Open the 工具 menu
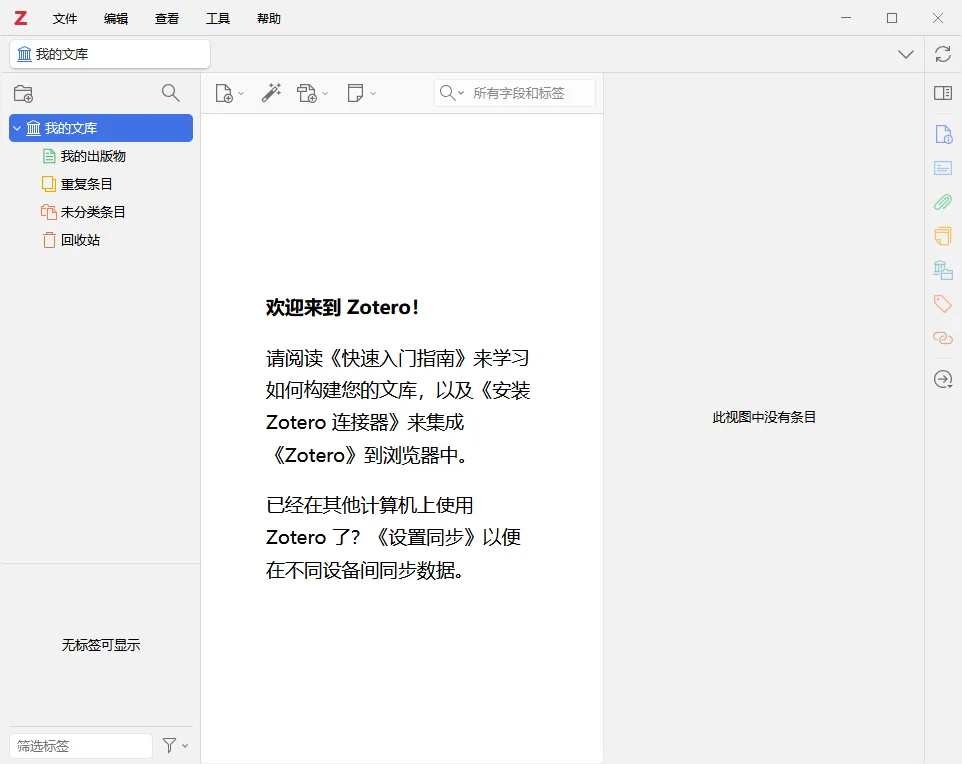Screen dimensions: 962x764 point(217,18)
